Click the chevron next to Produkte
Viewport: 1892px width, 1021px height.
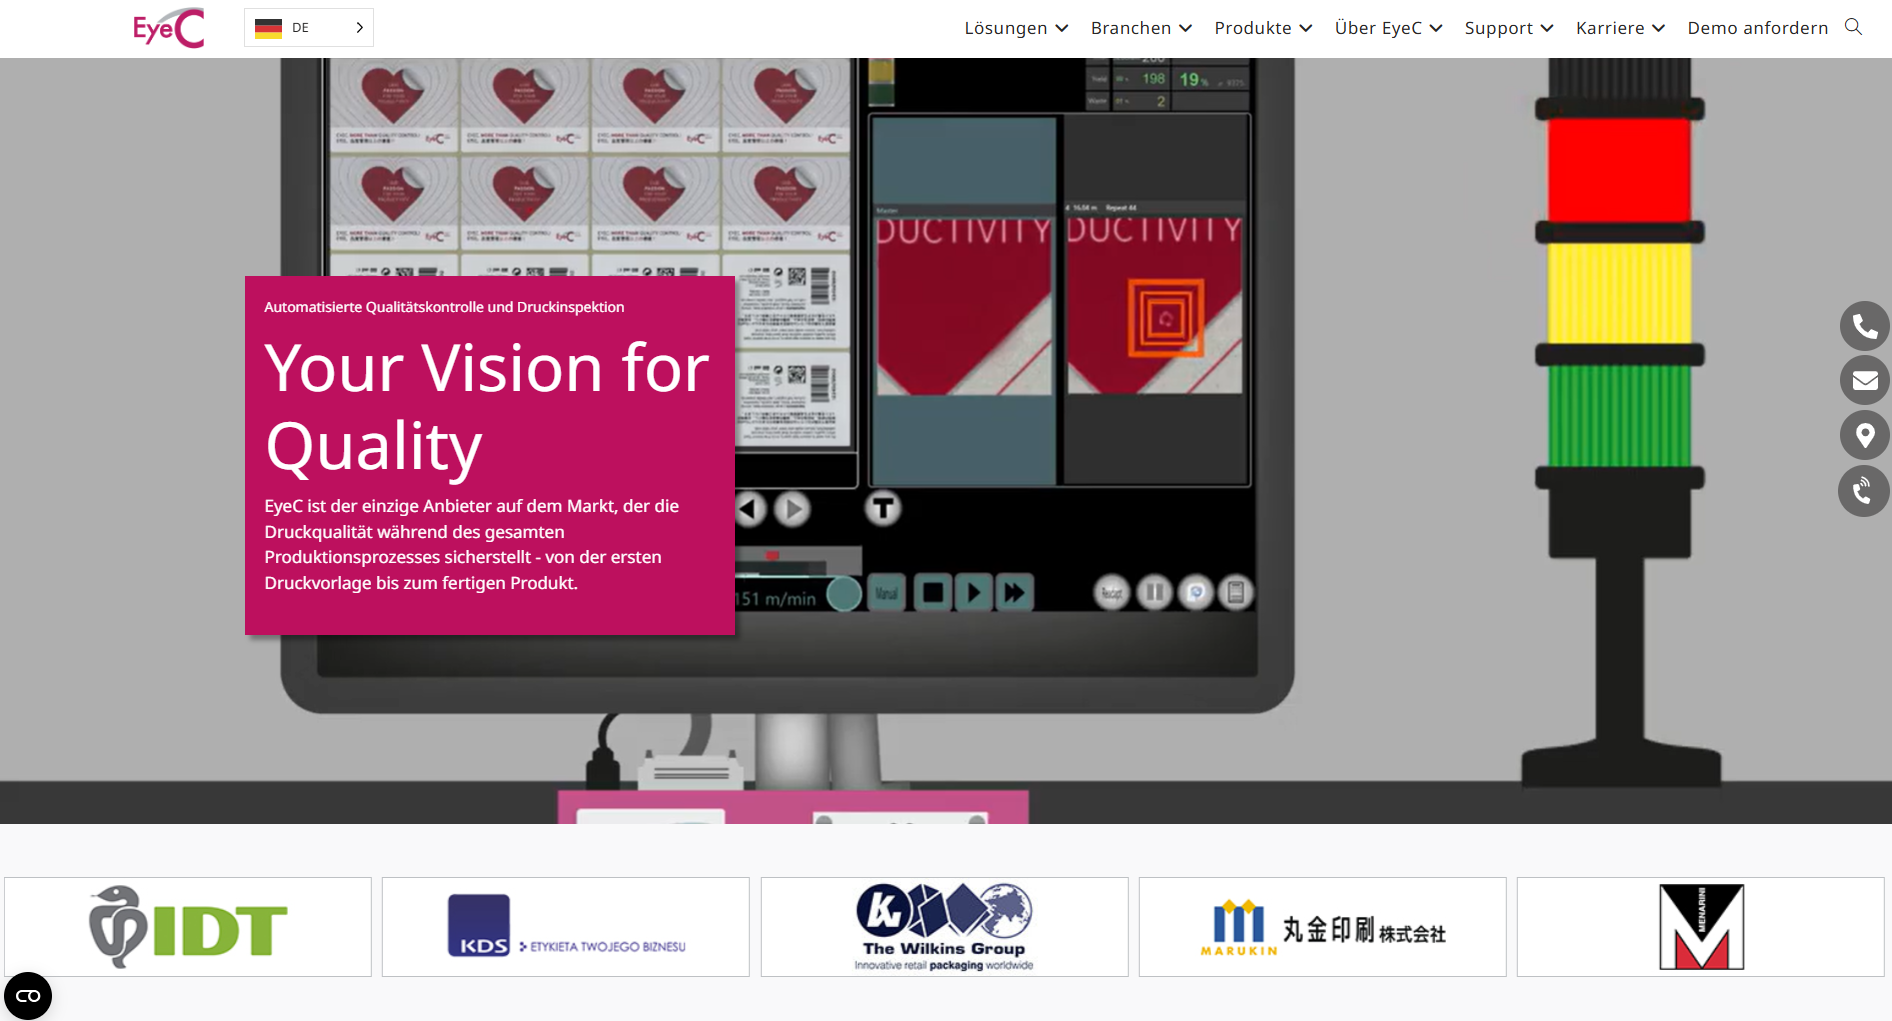pos(1306,29)
